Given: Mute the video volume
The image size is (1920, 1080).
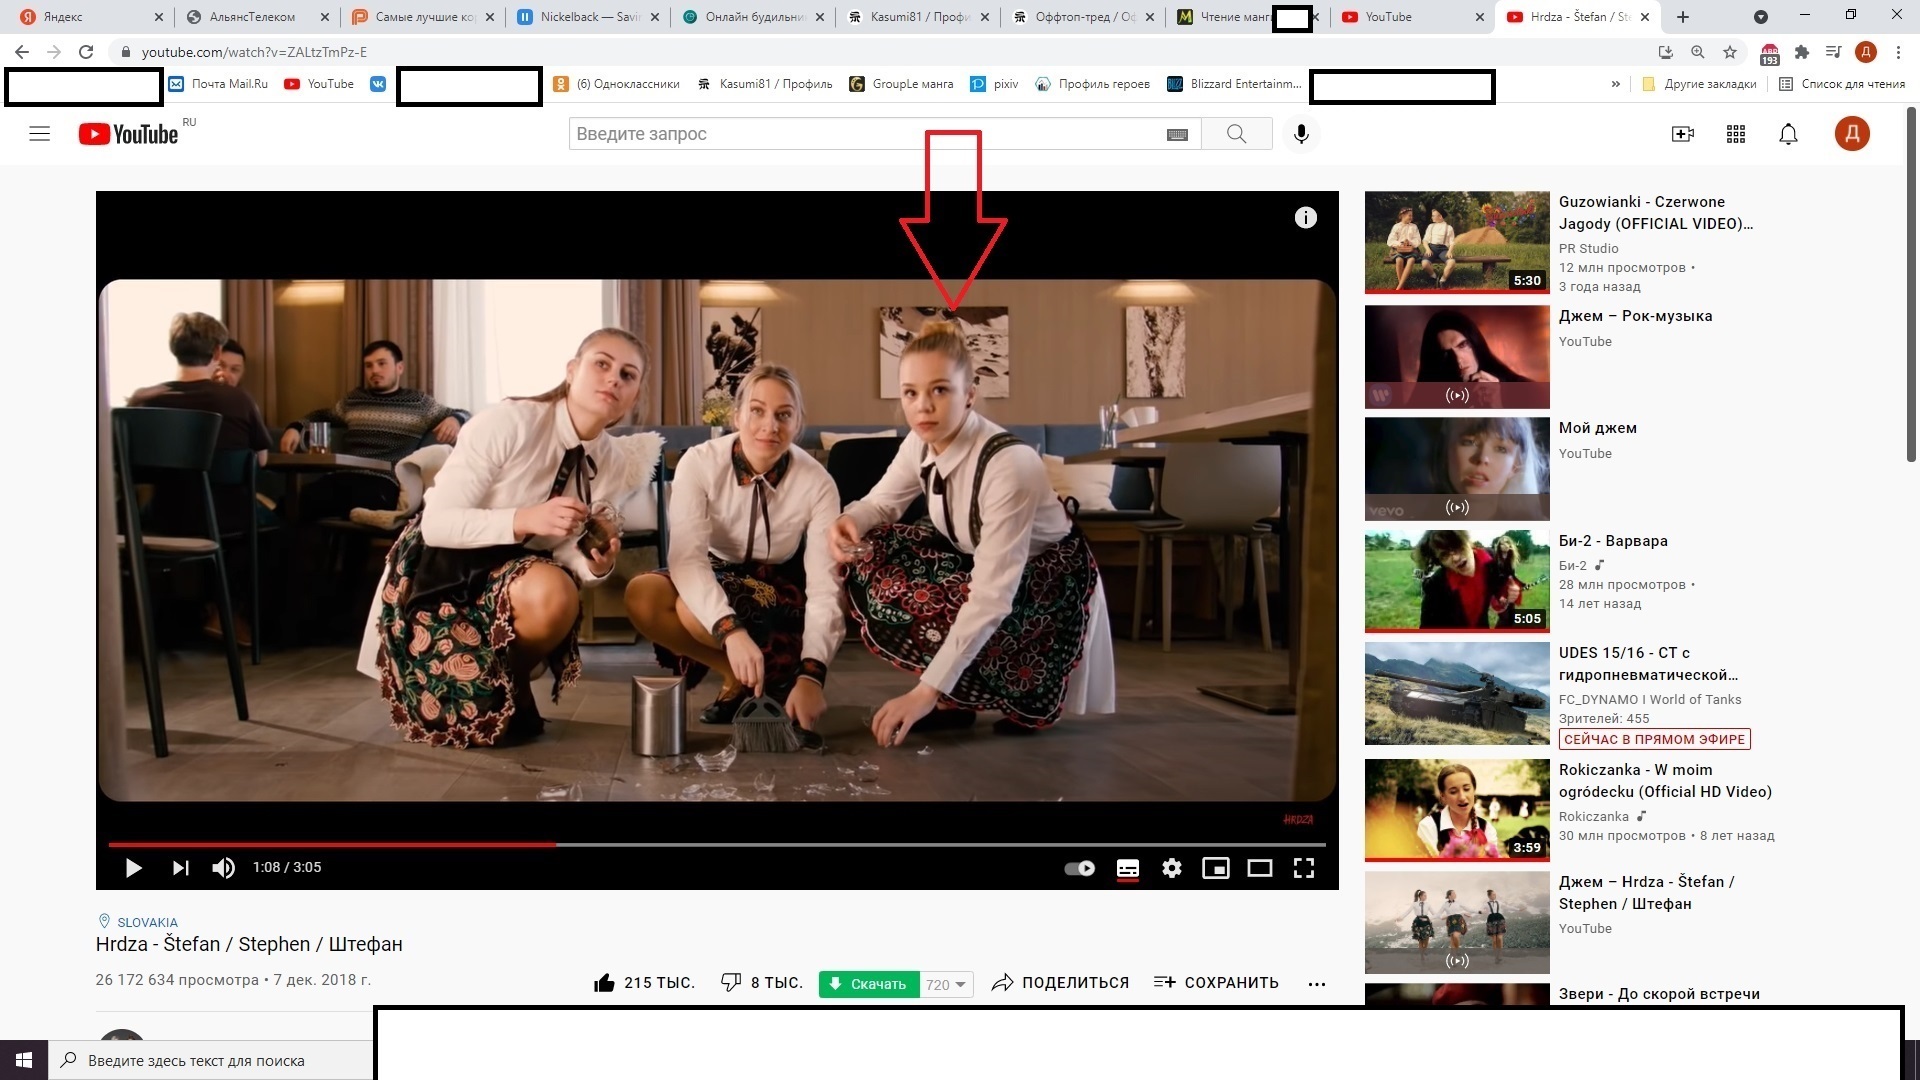Looking at the screenshot, I should (x=223, y=868).
